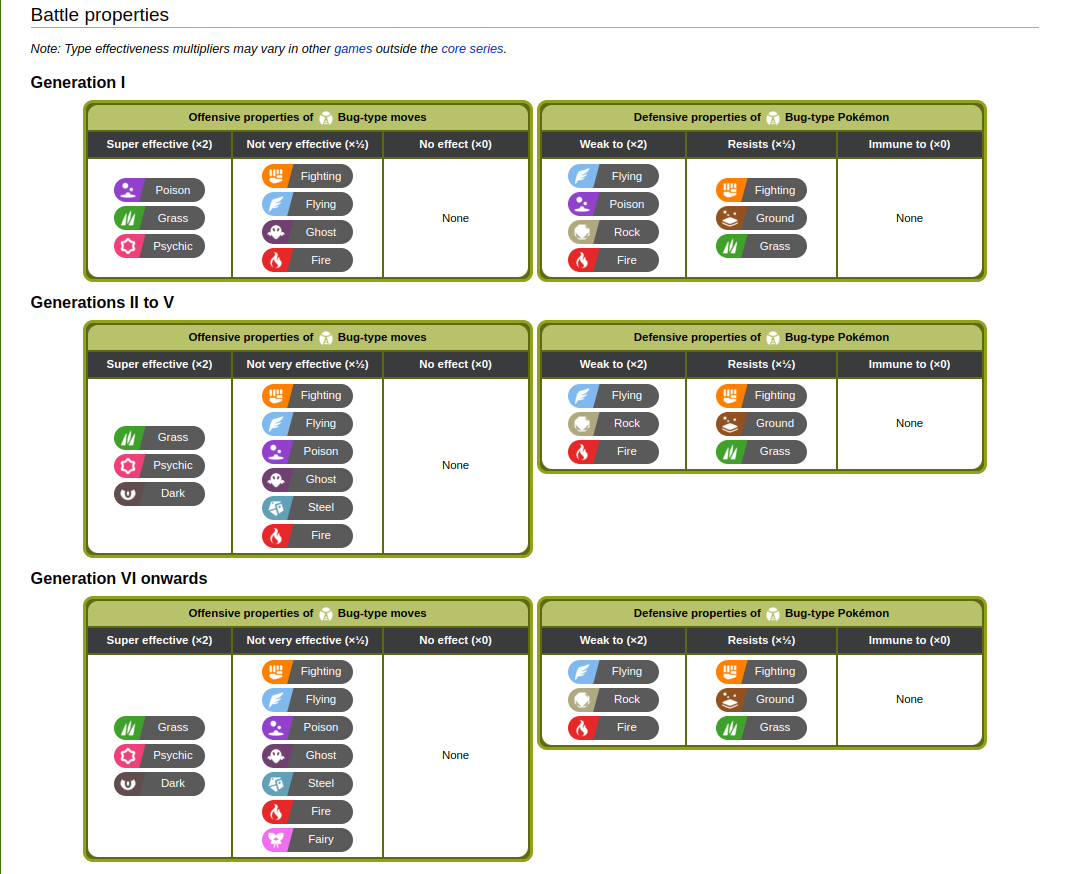
Task: Click Poison in Generation I Weak to column
Action: click(x=613, y=204)
